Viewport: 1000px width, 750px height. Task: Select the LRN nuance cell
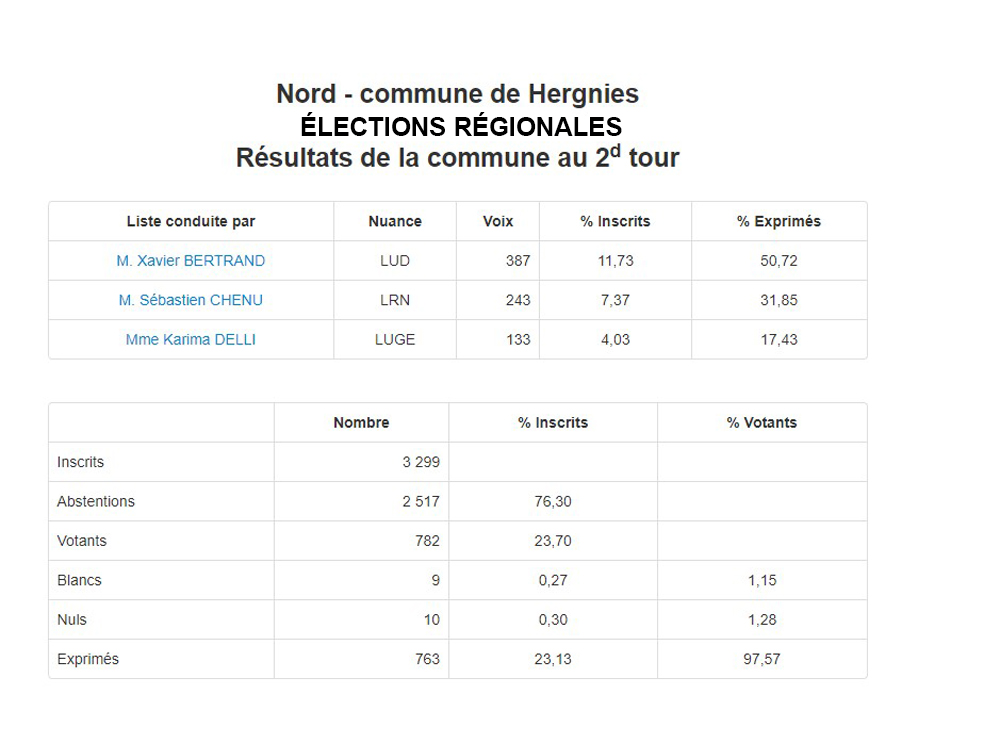pyautogui.click(x=395, y=300)
